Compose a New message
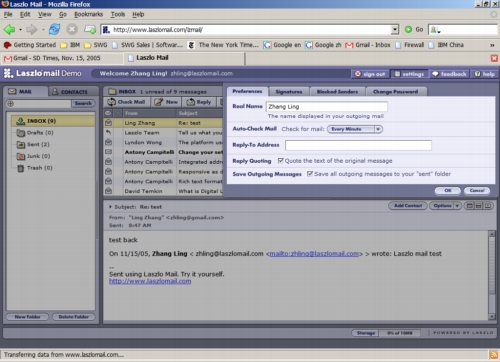500x362 pixels. pyautogui.click(x=166, y=102)
